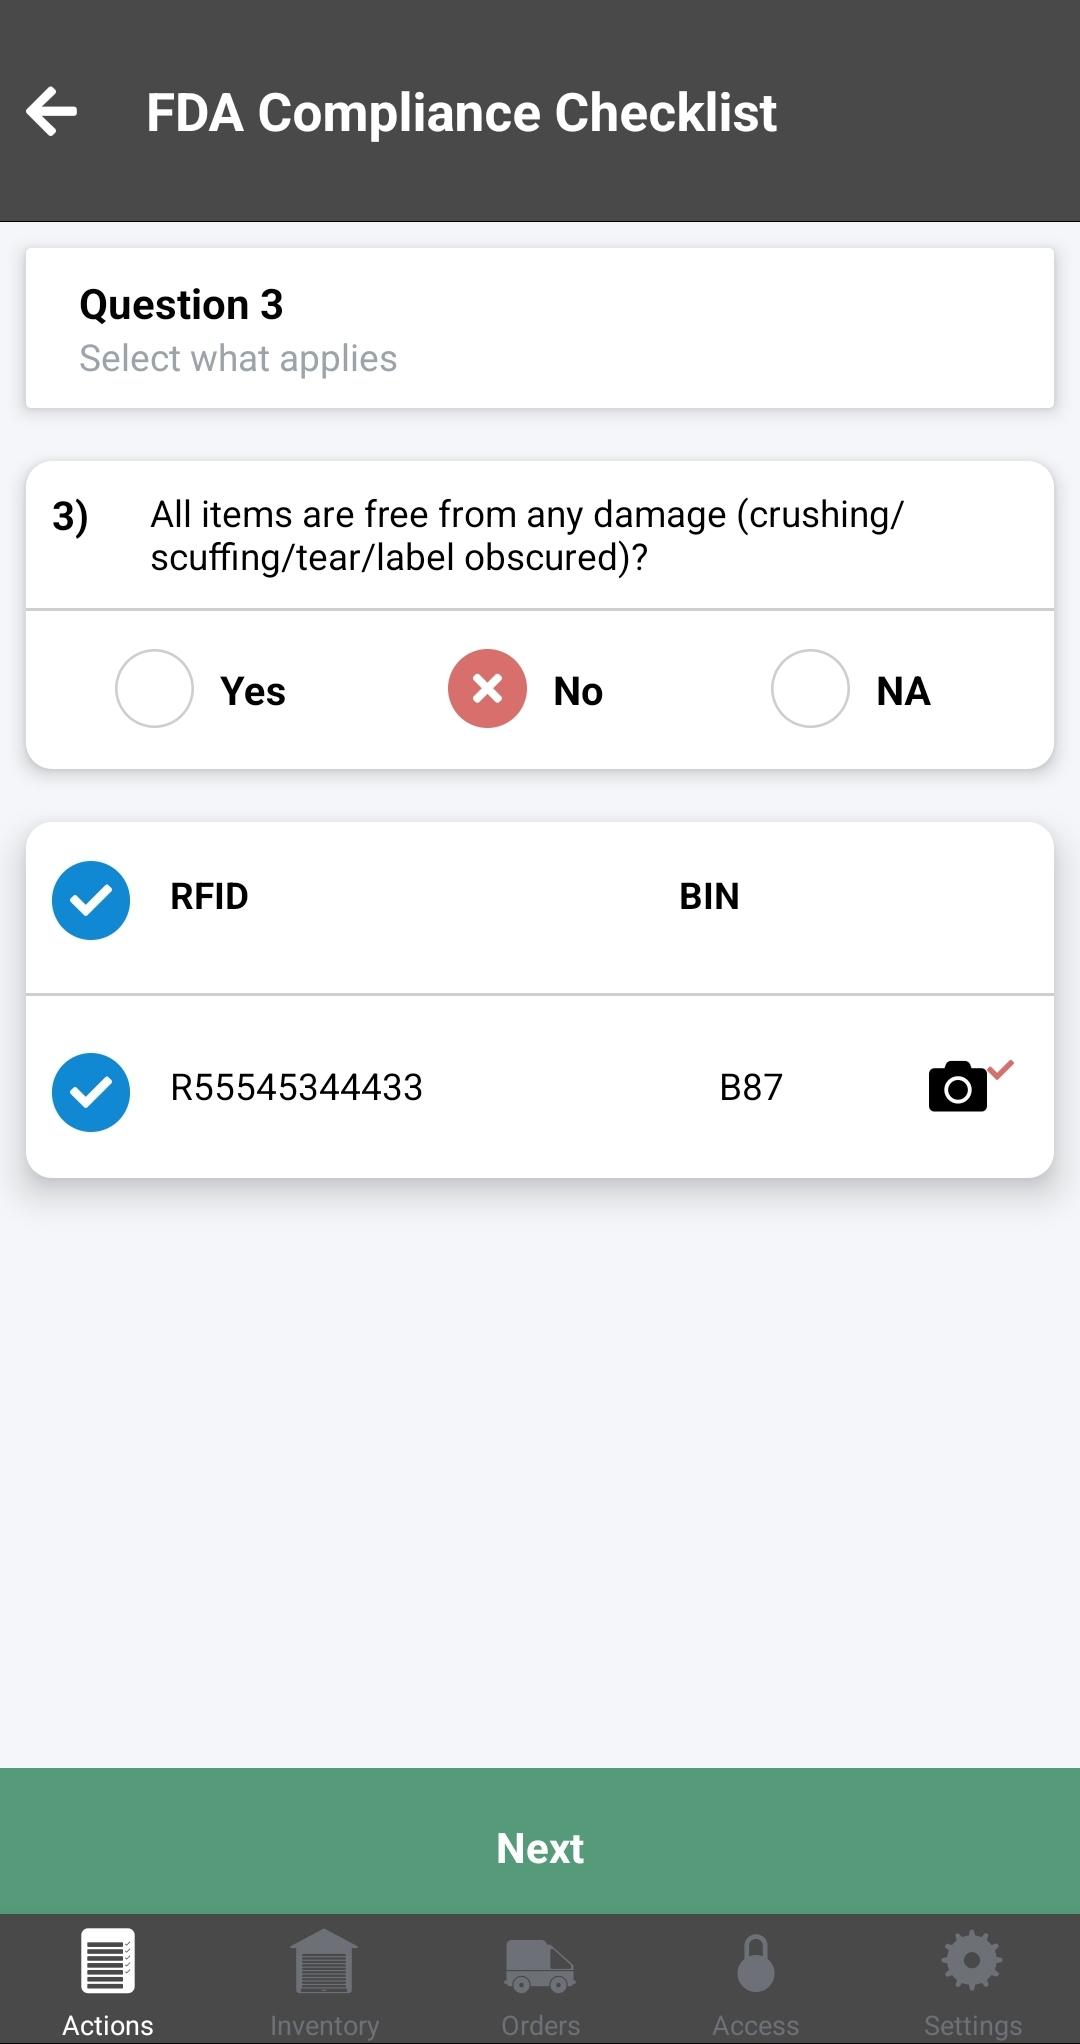Switch to the Inventory tab label
The image size is (1080, 2044).
(324, 2025)
